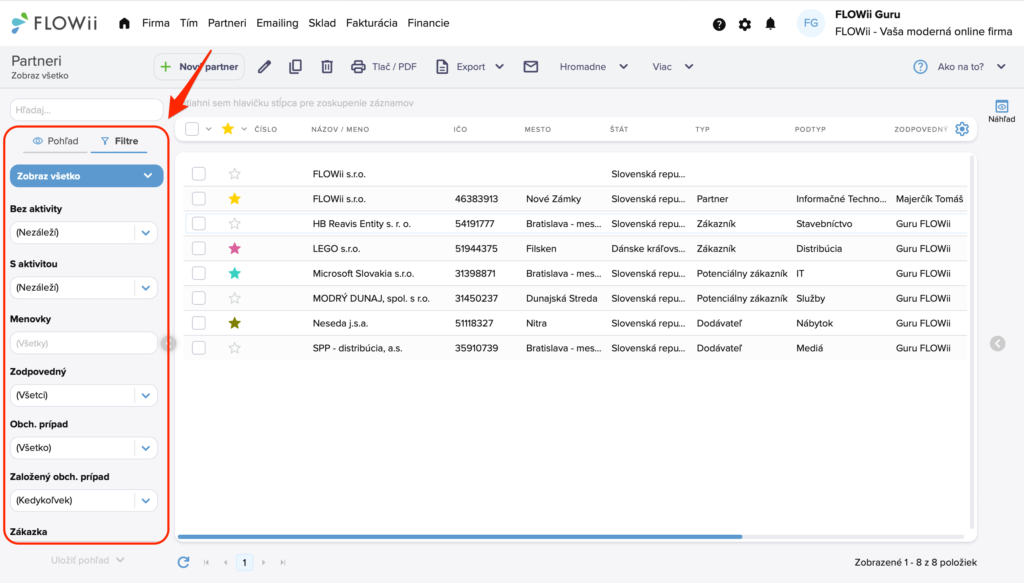1024x583 pixels.
Task: Sort by NÁZOV / MENO column header
Action: (x=340, y=129)
